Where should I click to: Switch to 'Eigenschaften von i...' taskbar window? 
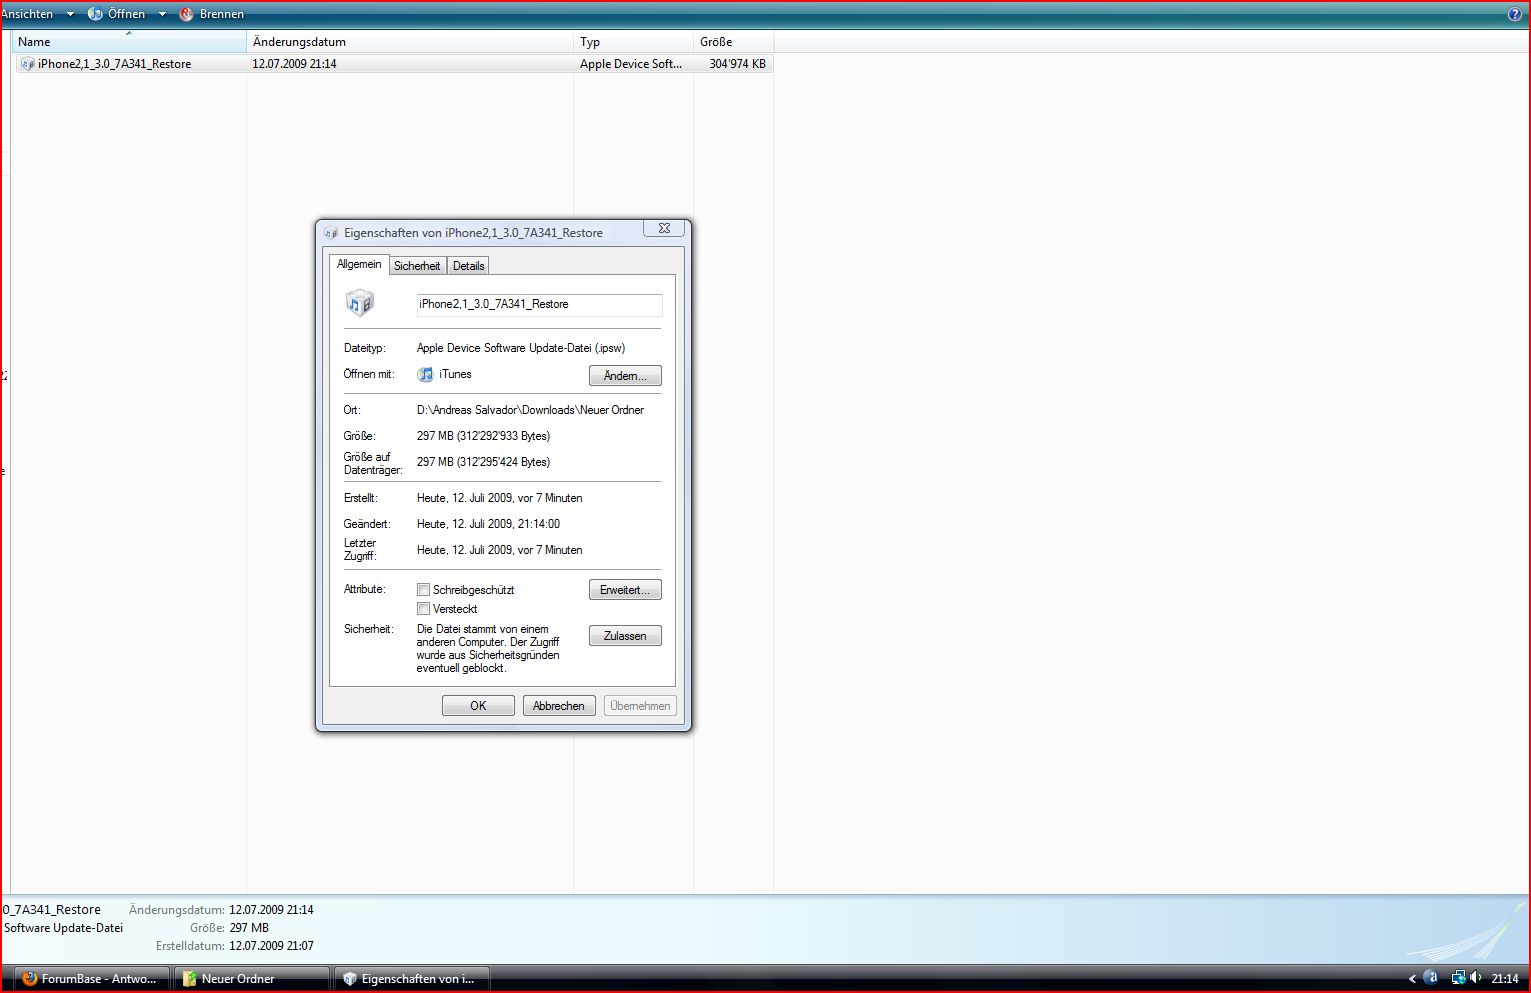[x=412, y=979]
